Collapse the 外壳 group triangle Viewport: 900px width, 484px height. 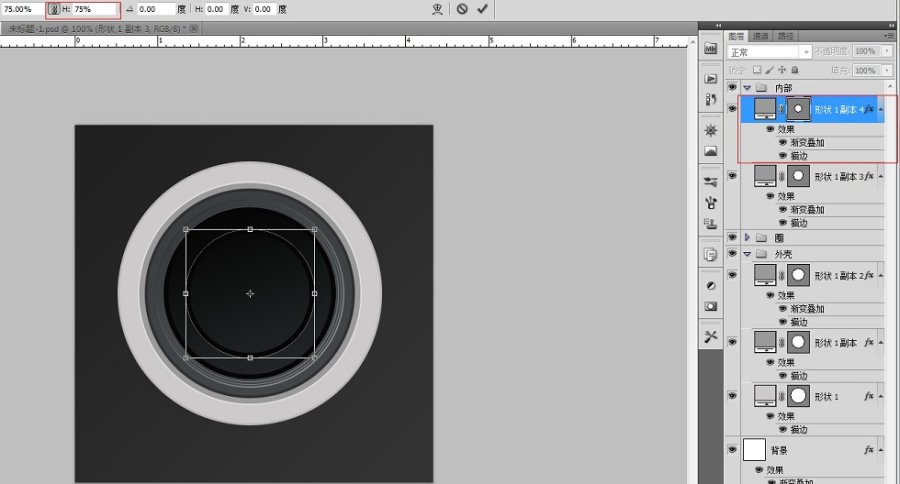coord(747,254)
